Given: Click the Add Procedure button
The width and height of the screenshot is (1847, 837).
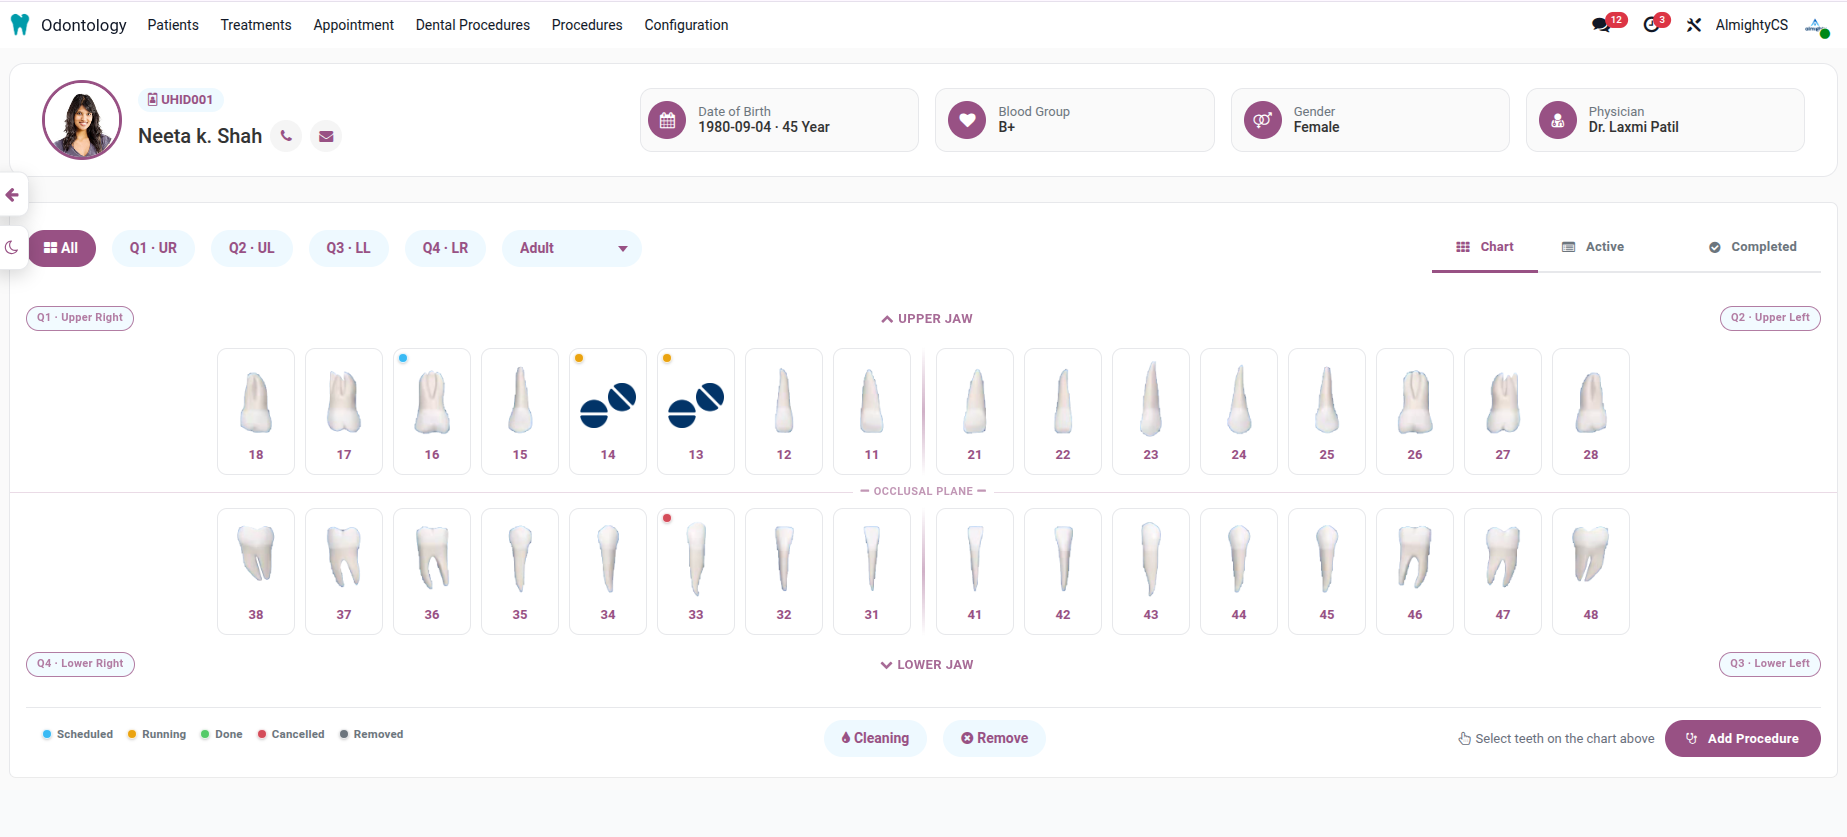Looking at the screenshot, I should [x=1743, y=738].
